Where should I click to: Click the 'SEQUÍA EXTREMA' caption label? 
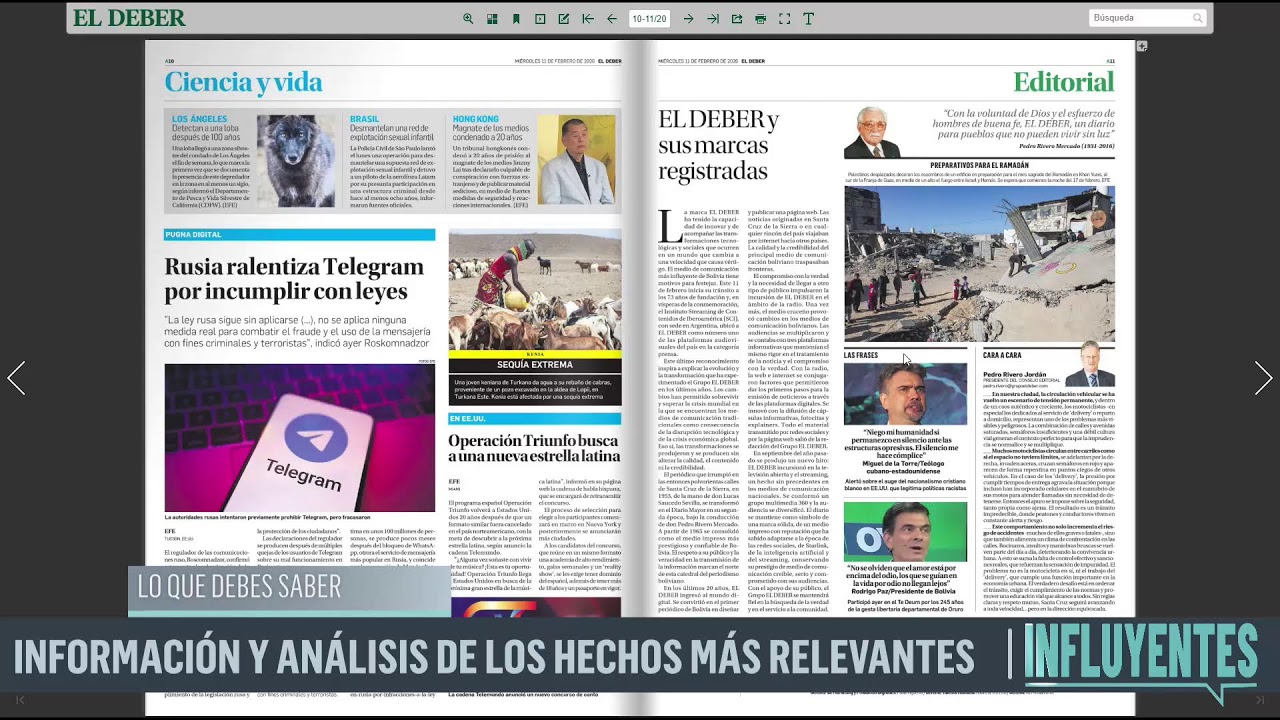[535, 365]
